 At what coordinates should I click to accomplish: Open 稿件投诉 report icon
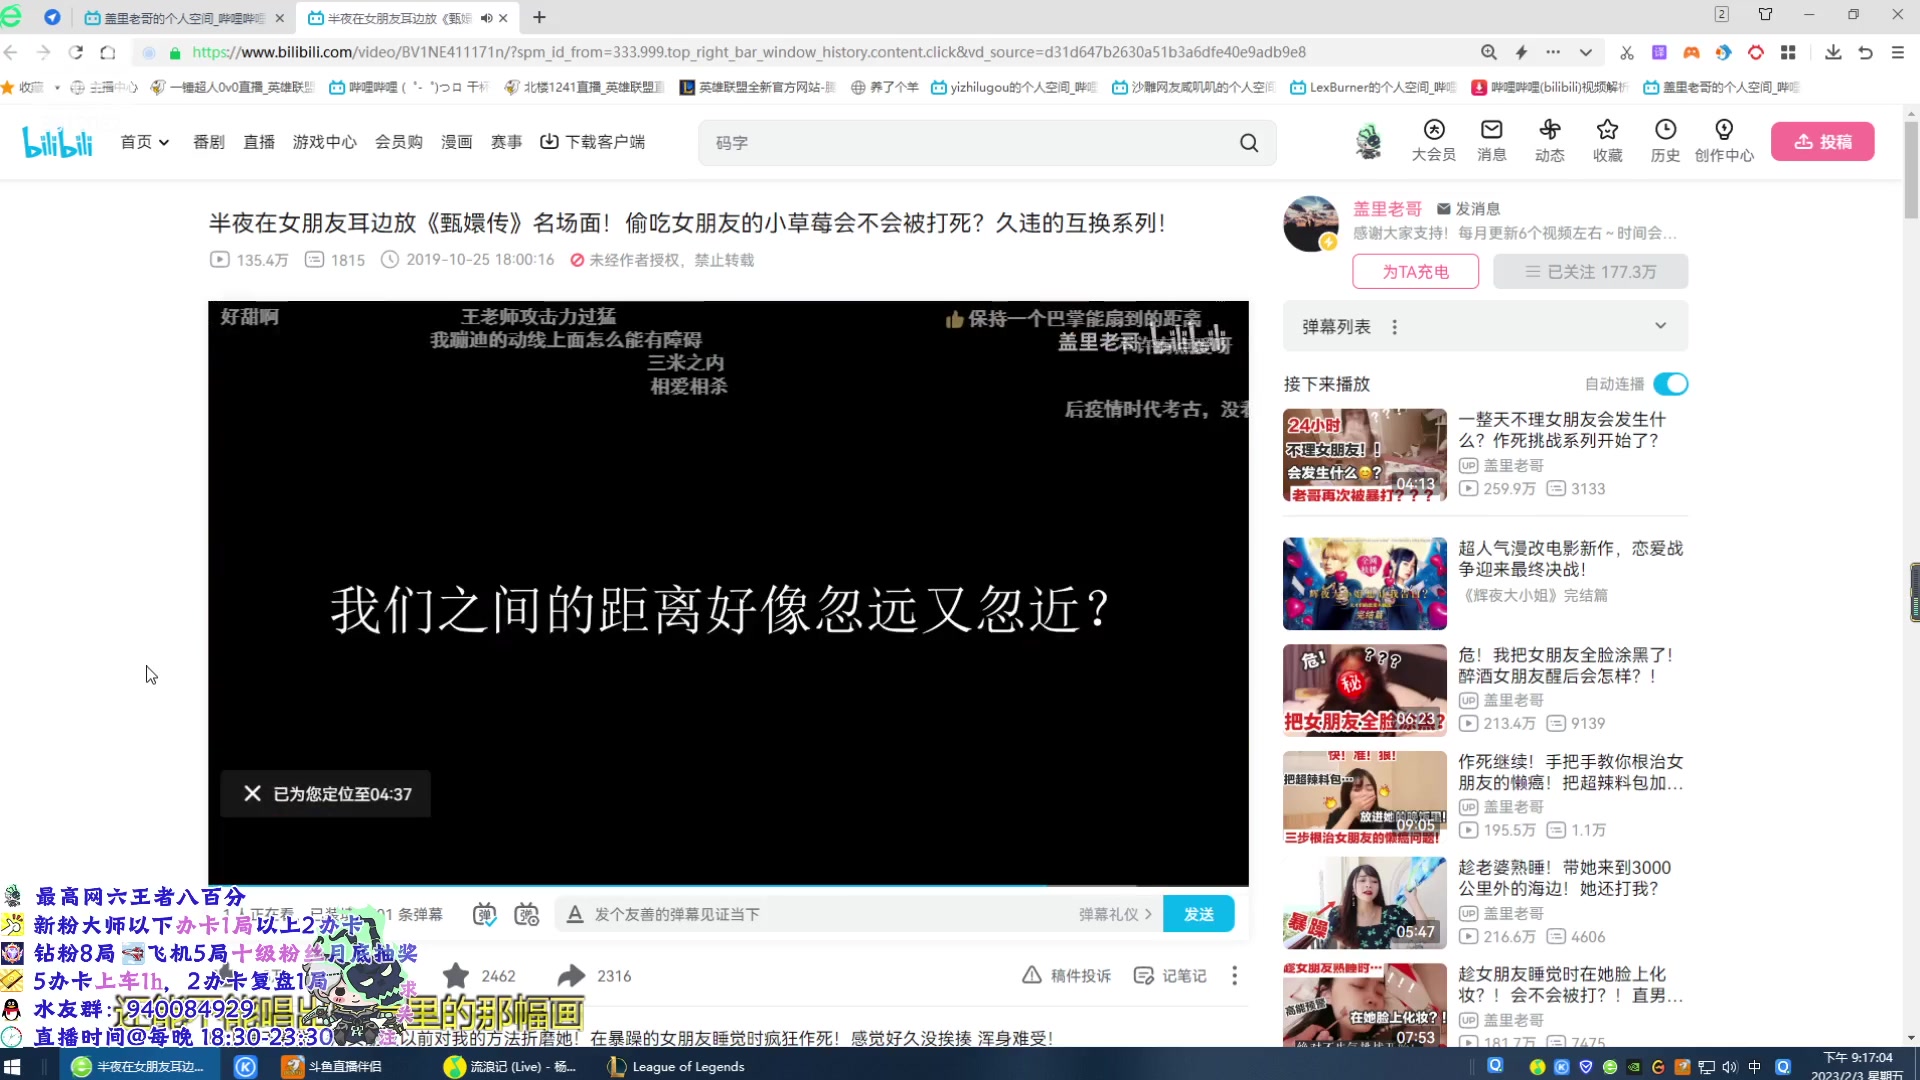pos(1066,976)
